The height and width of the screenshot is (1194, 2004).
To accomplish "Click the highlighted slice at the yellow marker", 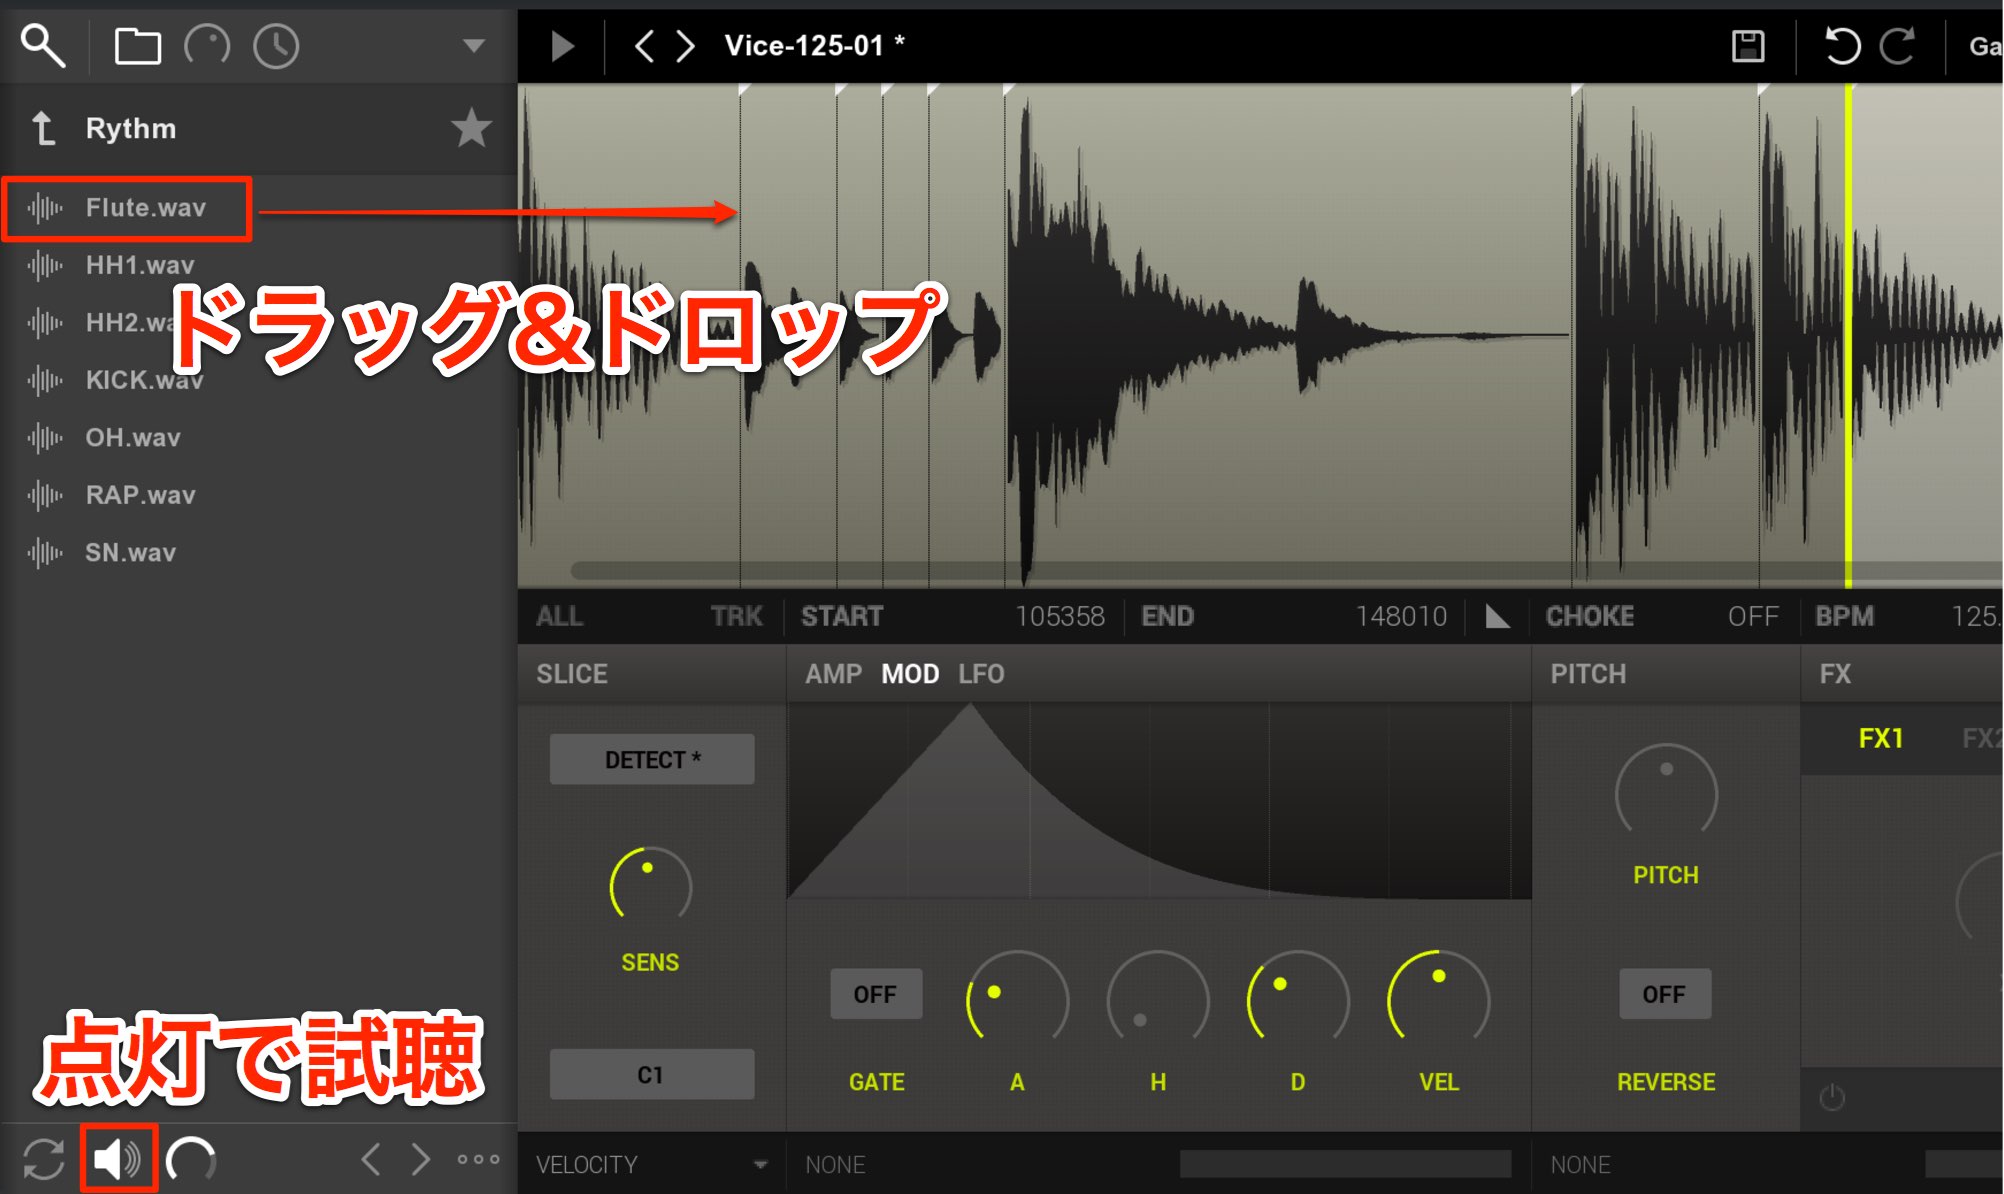I will (x=1924, y=335).
